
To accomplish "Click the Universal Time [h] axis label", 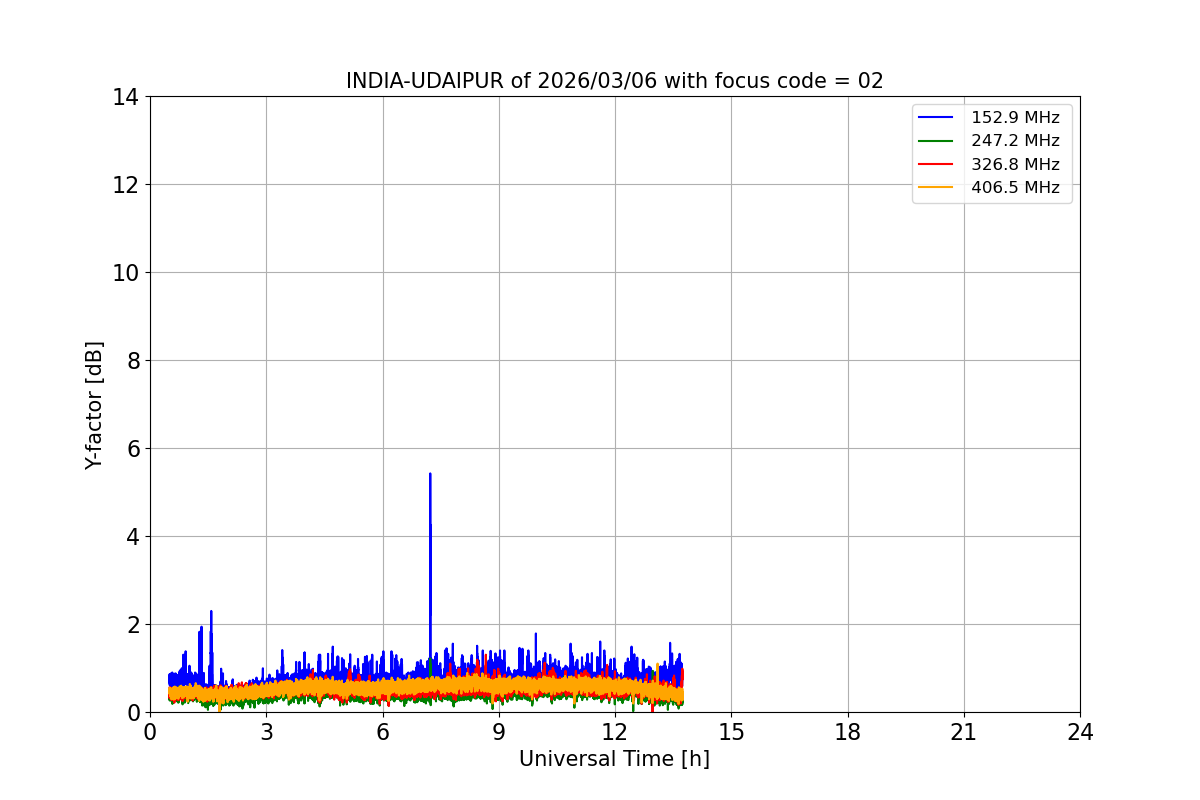I will pos(614,760).
